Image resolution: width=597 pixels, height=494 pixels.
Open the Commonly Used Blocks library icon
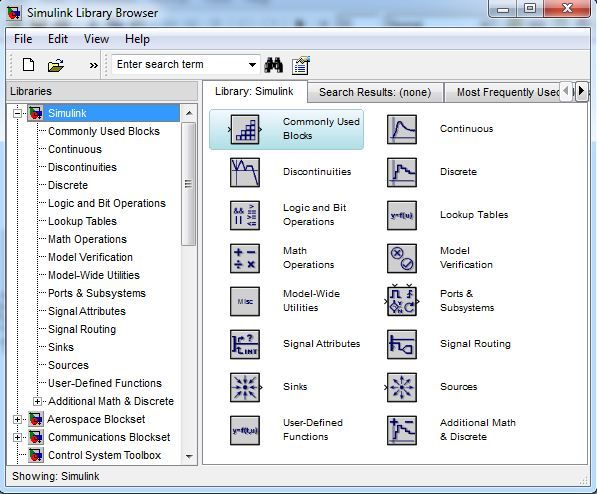(245, 129)
